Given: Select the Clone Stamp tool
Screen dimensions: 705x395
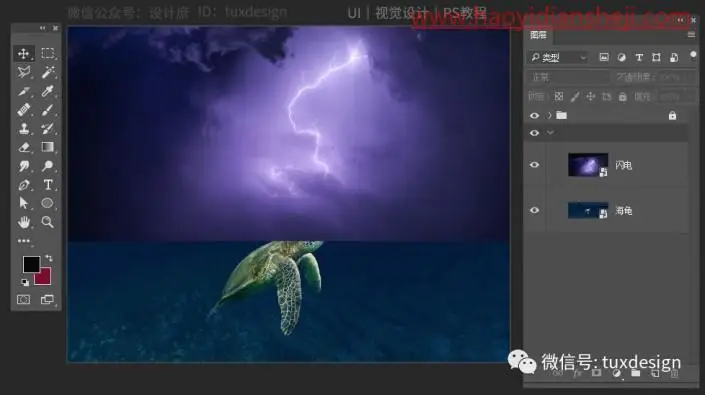Looking at the screenshot, I should (x=23, y=129).
